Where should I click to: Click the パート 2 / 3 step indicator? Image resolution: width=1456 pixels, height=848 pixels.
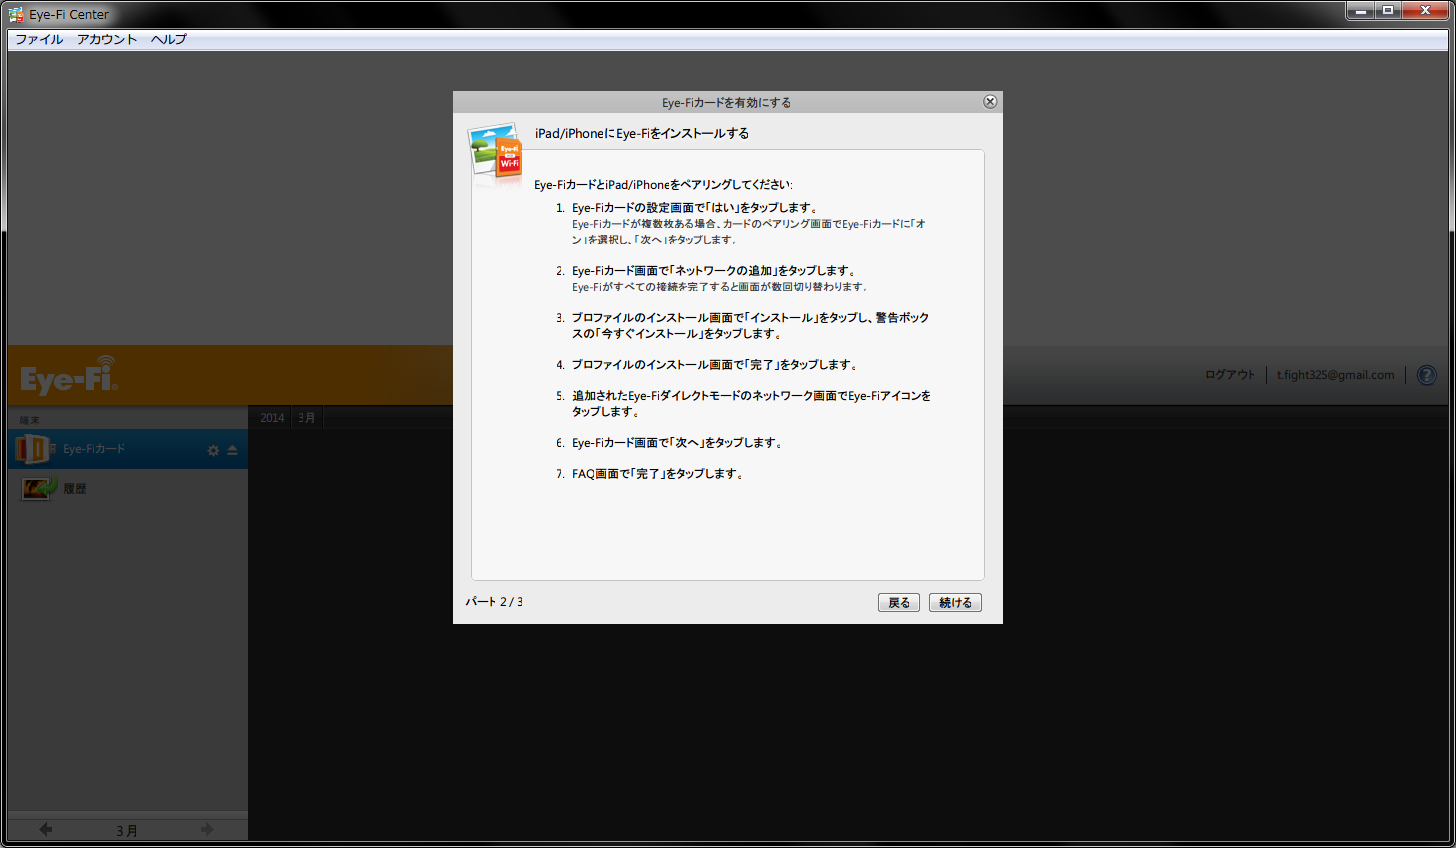click(x=494, y=602)
